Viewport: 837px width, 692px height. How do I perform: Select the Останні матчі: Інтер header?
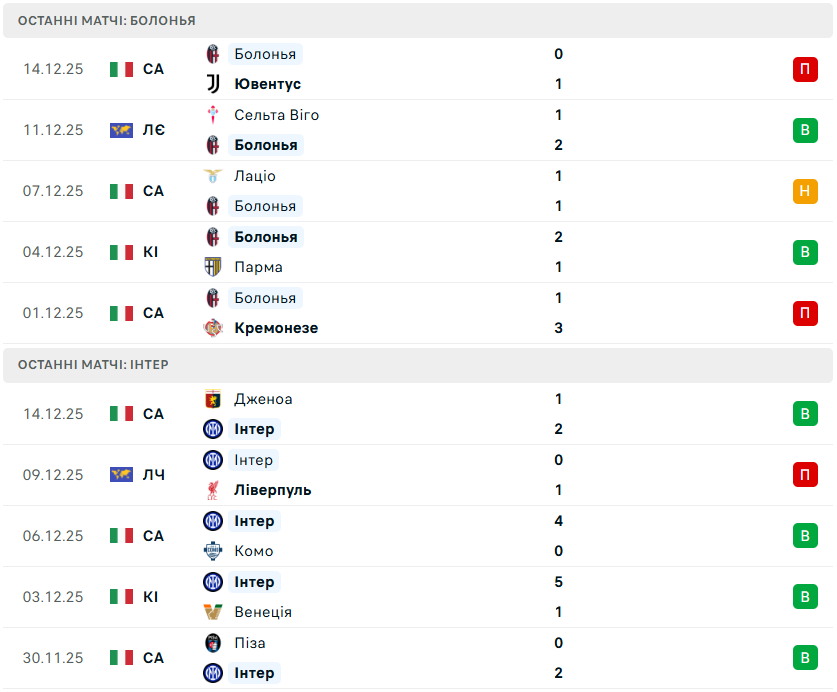click(93, 365)
